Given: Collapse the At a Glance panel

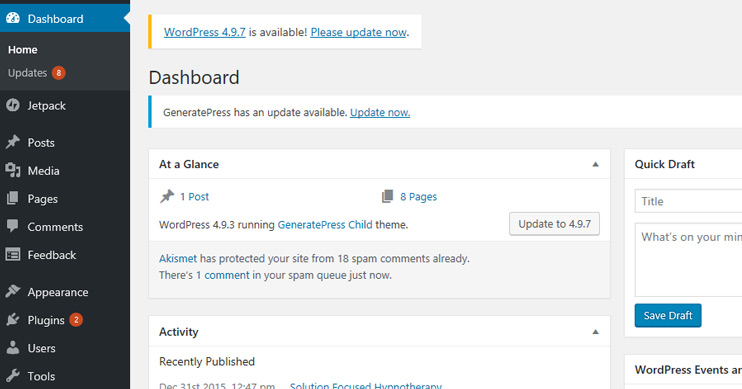Looking at the screenshot, I should pos(595,164).
